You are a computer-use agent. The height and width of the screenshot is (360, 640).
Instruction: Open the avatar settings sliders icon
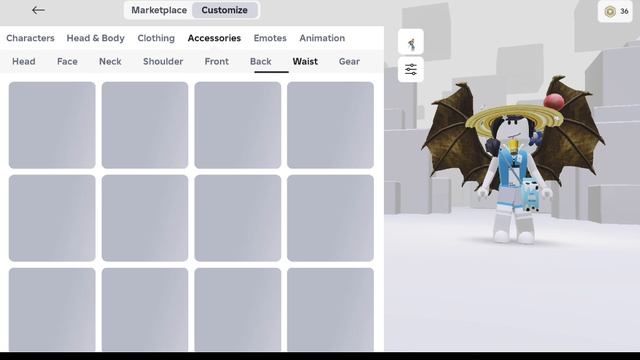411,69
